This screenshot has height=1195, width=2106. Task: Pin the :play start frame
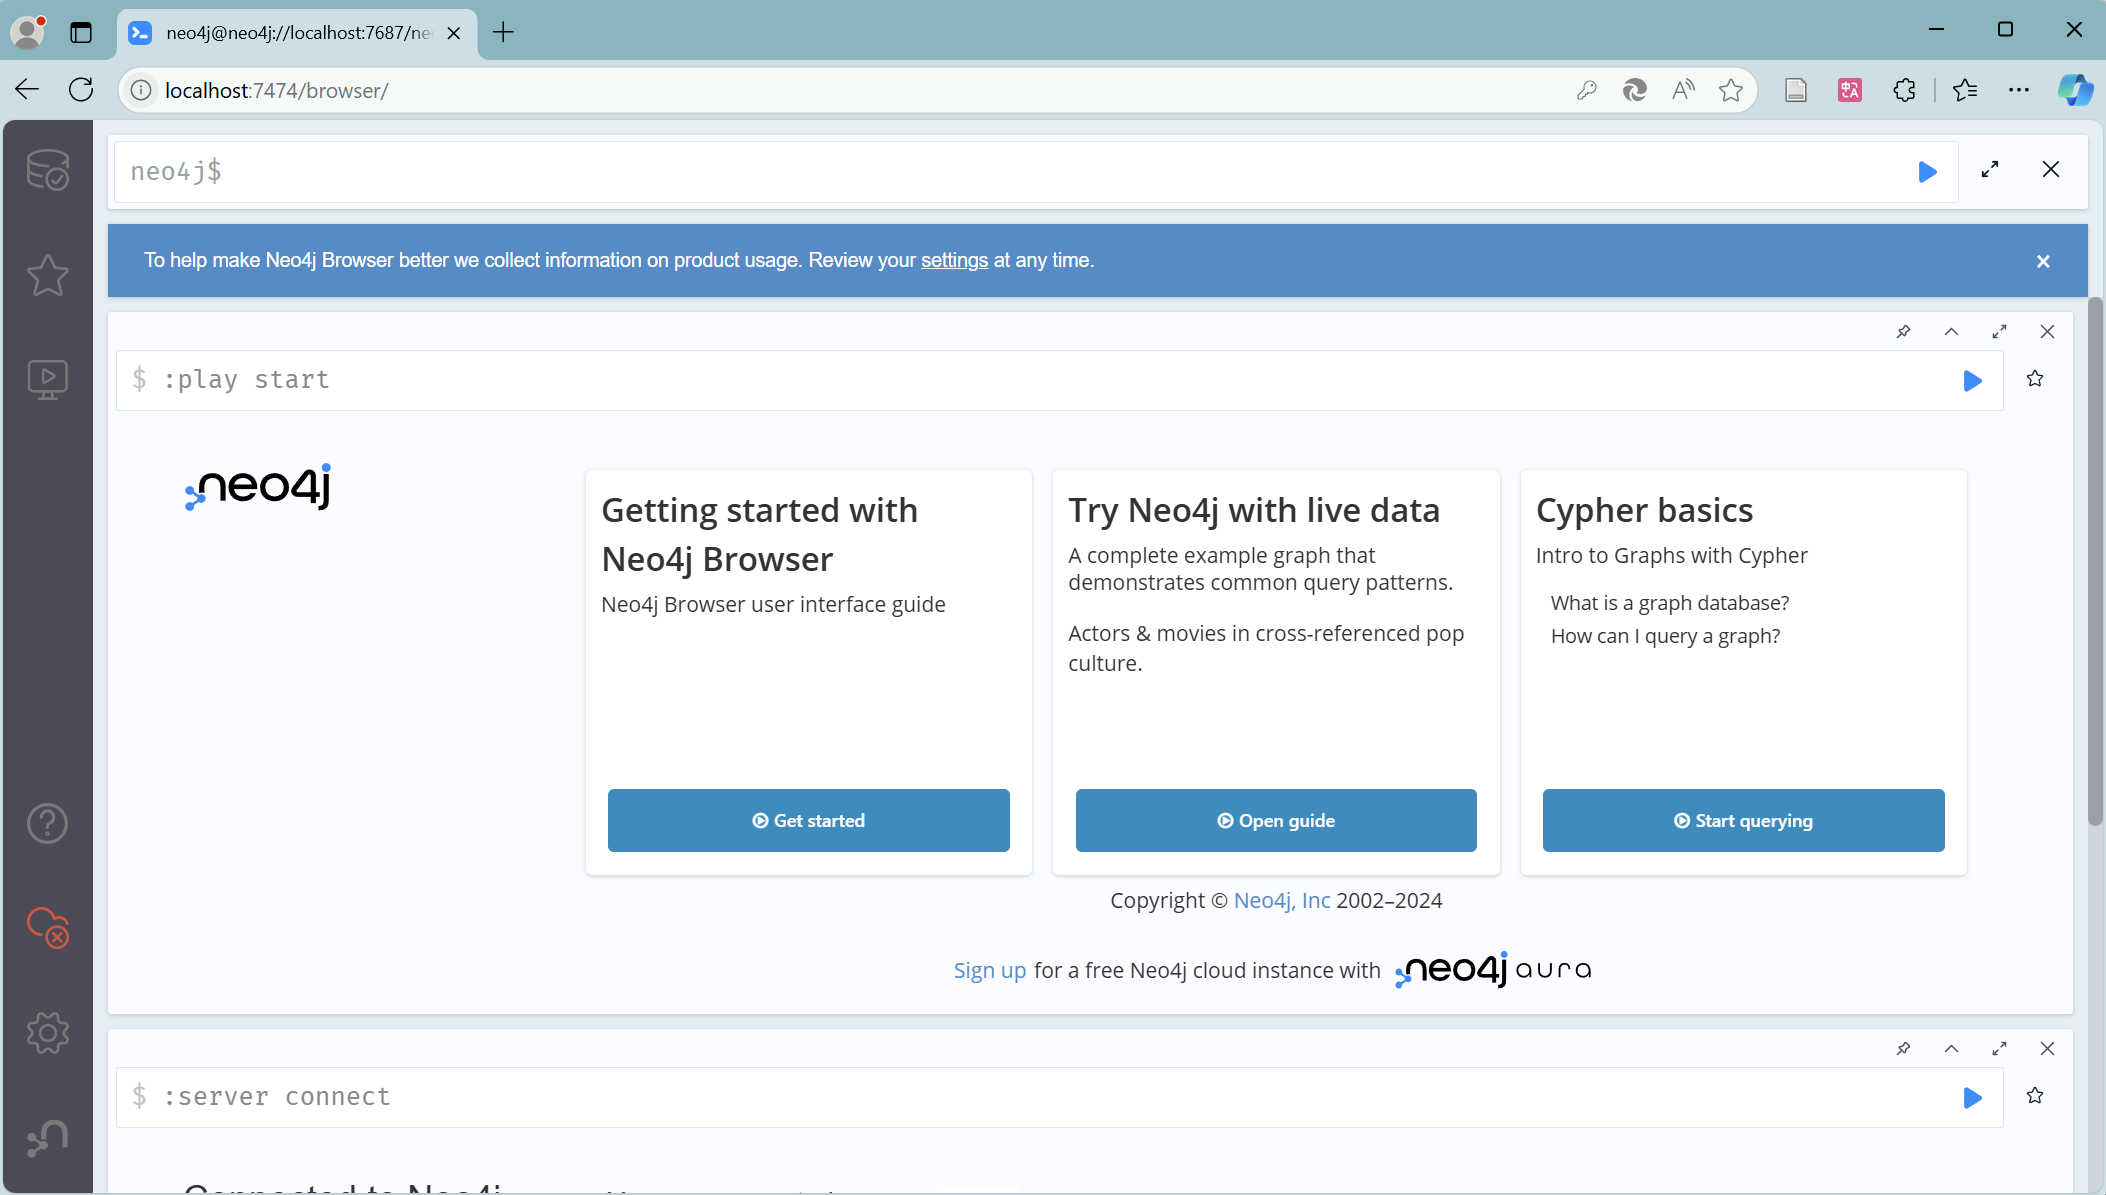point(1903,332)
